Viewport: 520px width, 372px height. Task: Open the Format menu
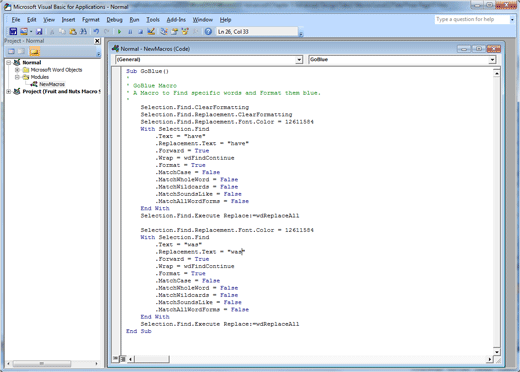pyautogui.click(x=91, y=20)
